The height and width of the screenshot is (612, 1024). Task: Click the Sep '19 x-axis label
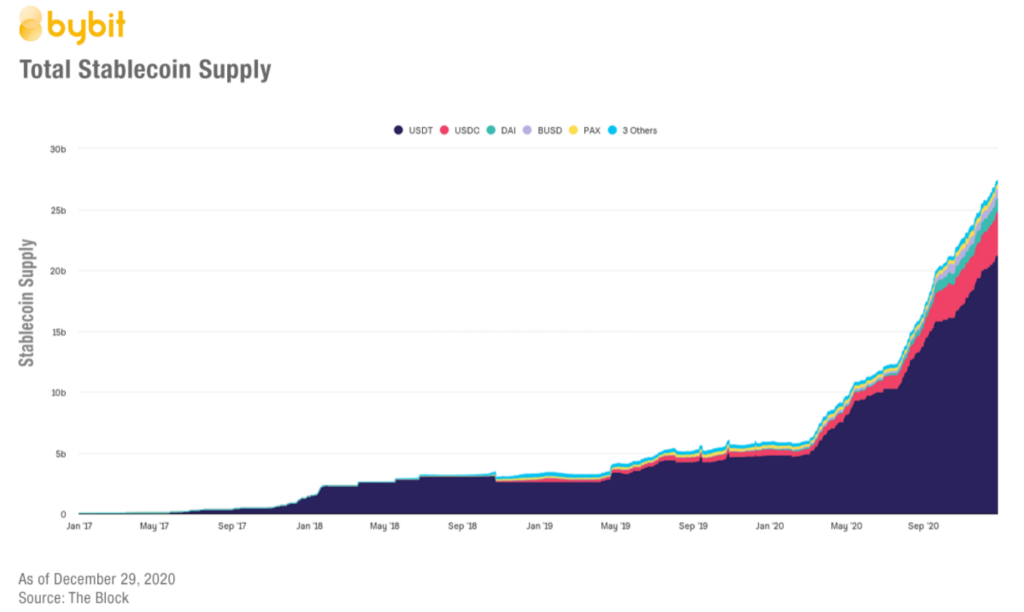[693, 526]
